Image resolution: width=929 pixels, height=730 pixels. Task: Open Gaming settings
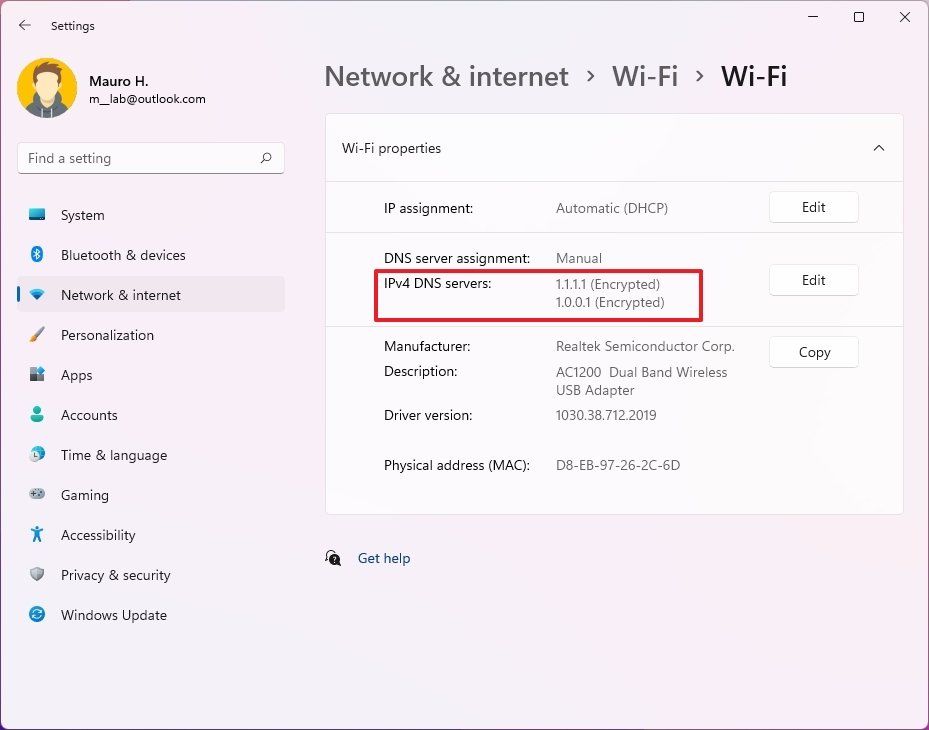tap(36, 495)
